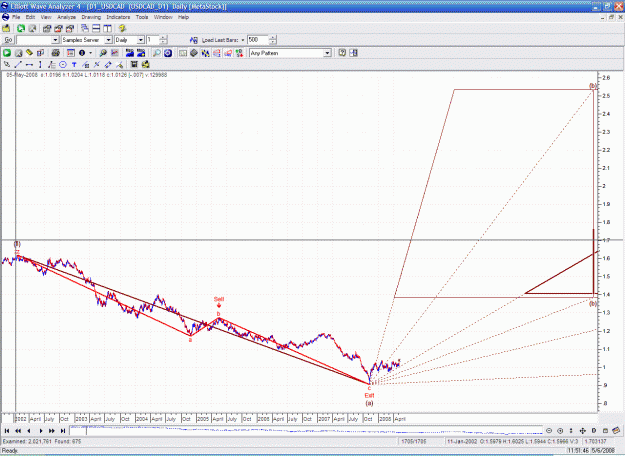625x456 pixels.
Task: Click the Load Last Bars label dropdown arrow
Action: pyautogui.click(x=243, y=40)
